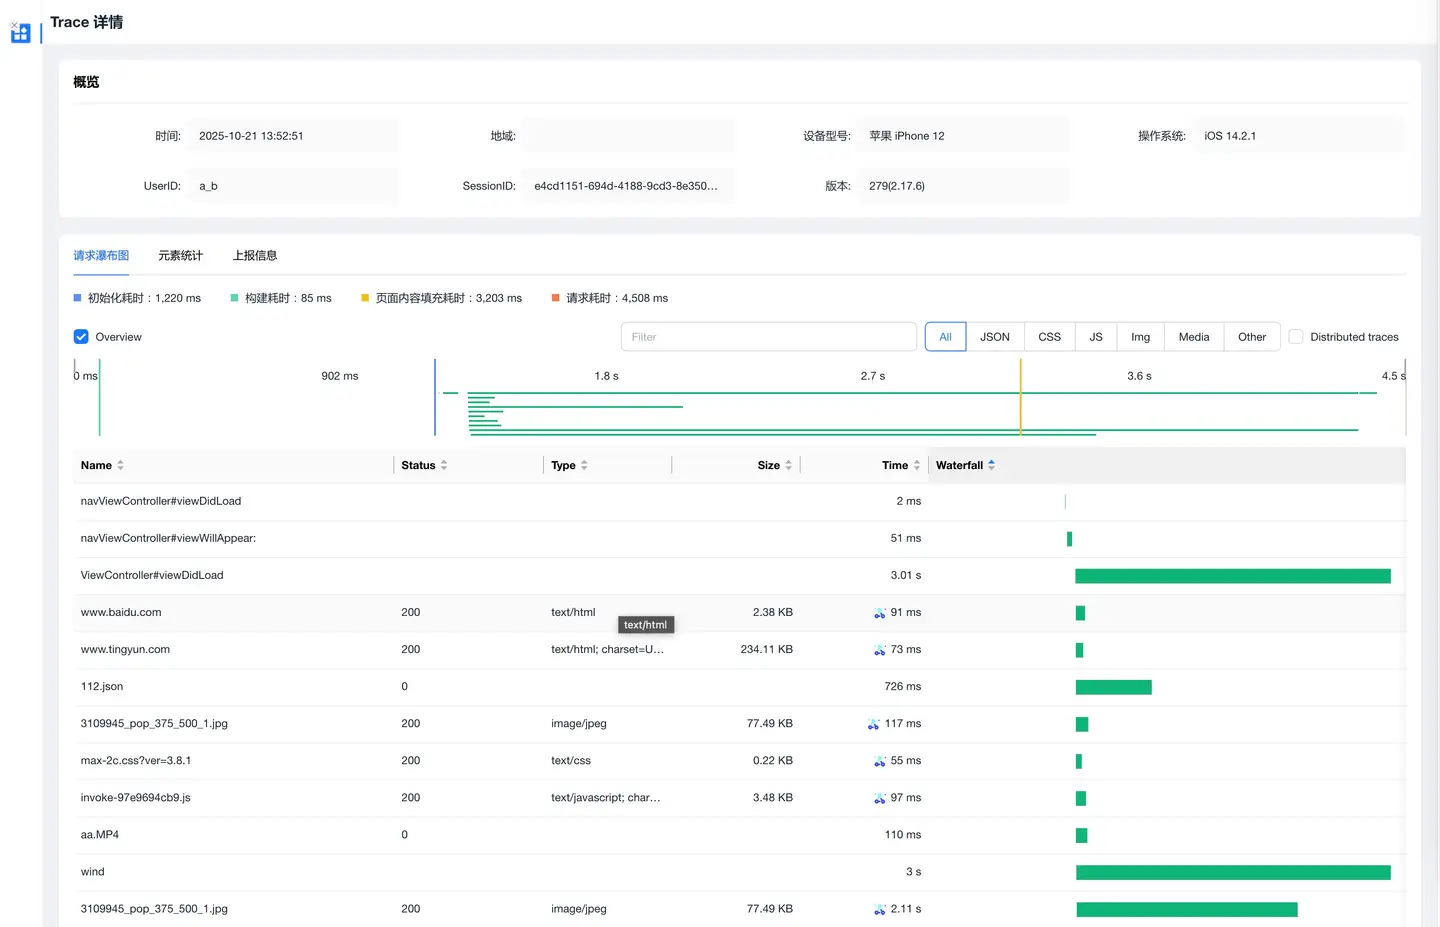Uncheck the Overview checkbox
This screenshot has width=1440, height=927.
tap(81, 337)
